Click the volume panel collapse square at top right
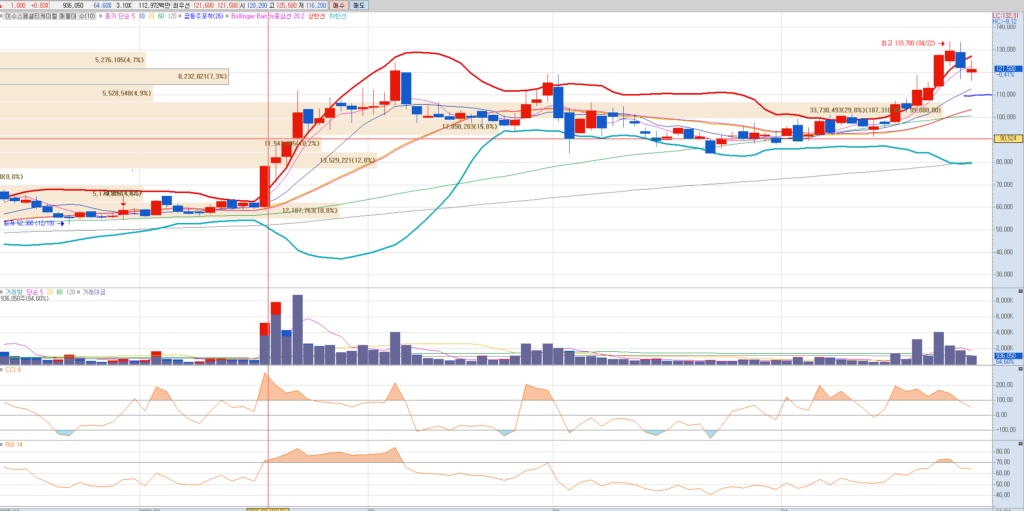 [1020, 289]
